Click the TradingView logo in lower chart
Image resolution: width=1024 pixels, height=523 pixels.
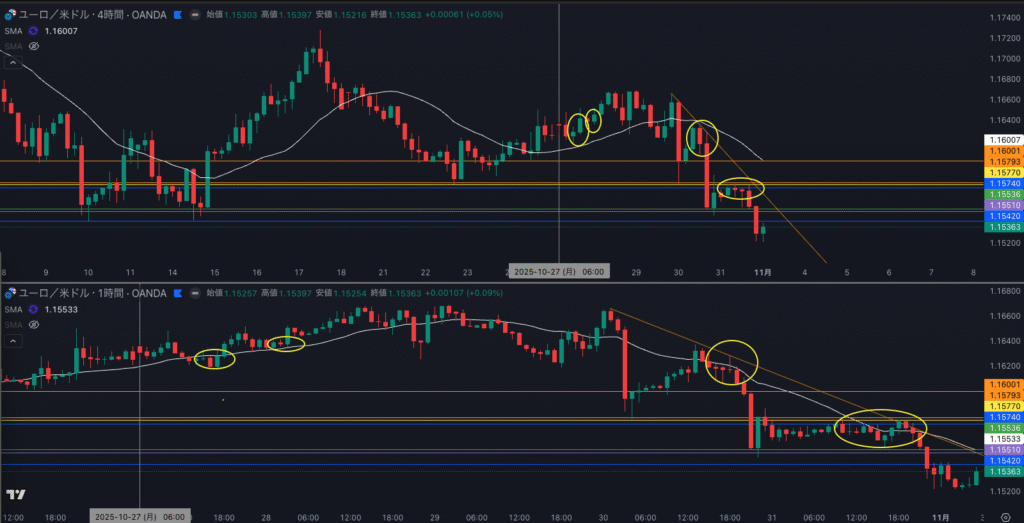[x=15, y=495]
